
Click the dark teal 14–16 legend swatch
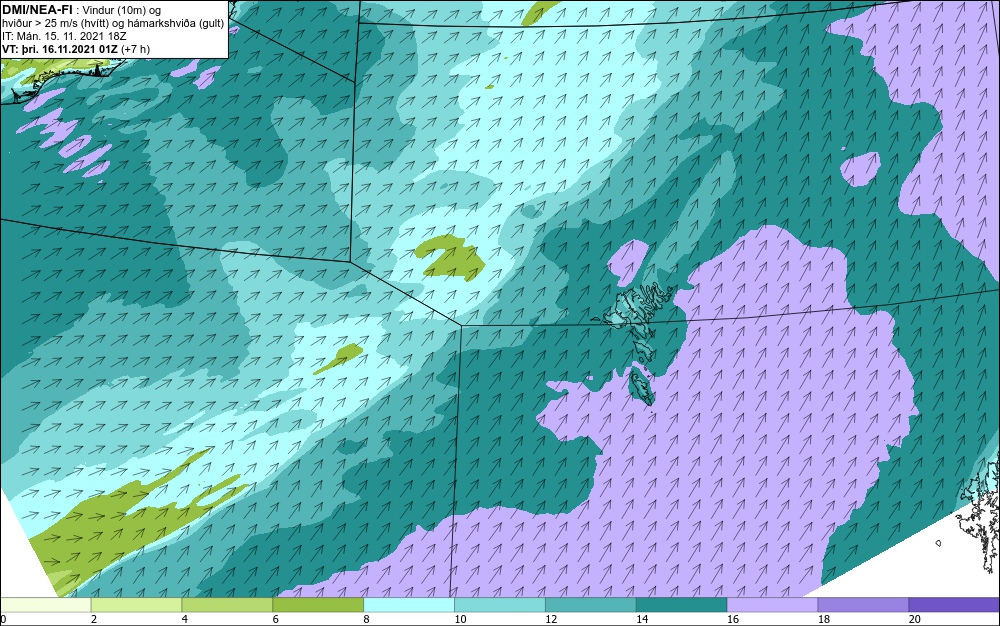[681, 604]
